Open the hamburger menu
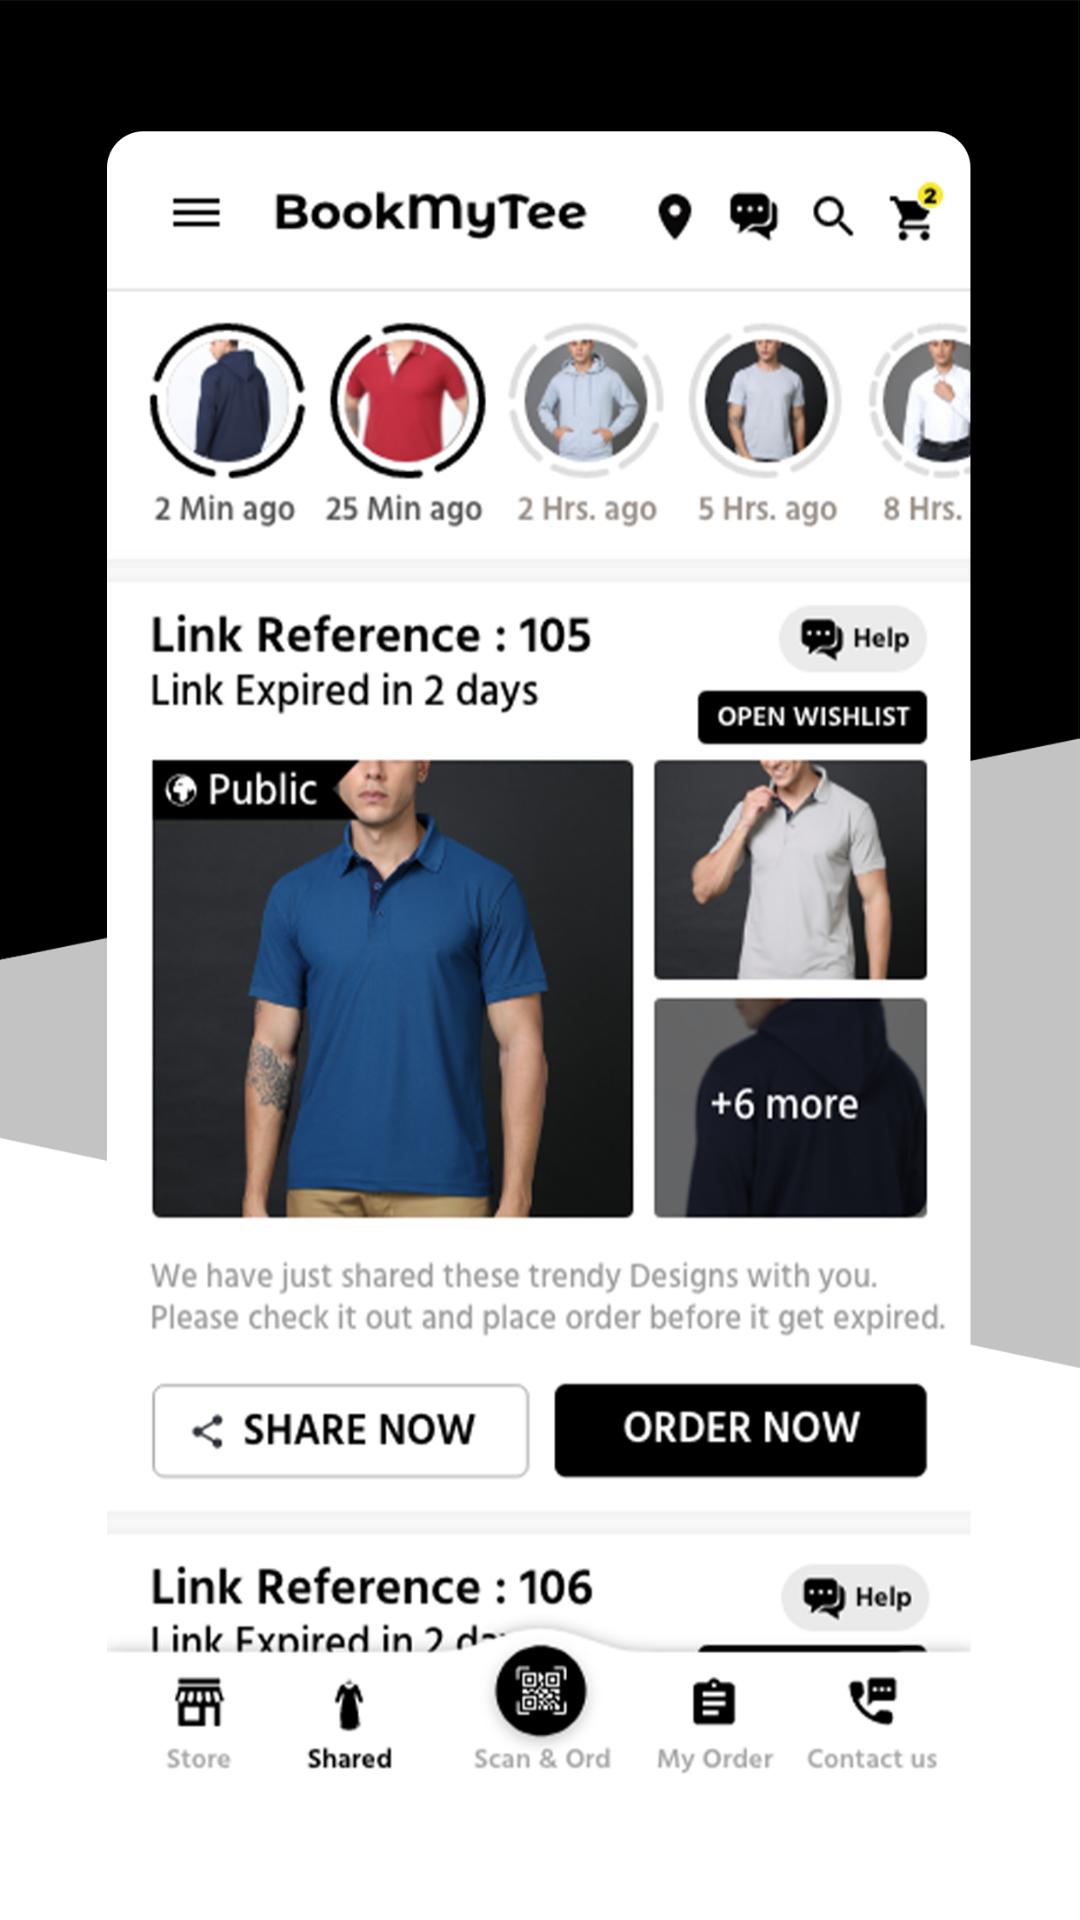 pyautogui.click(x=196, y=213)
